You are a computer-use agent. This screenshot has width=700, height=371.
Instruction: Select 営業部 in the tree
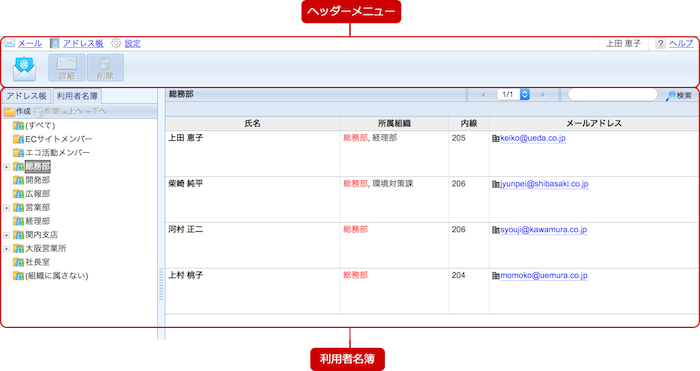click(x=38, y=207)
